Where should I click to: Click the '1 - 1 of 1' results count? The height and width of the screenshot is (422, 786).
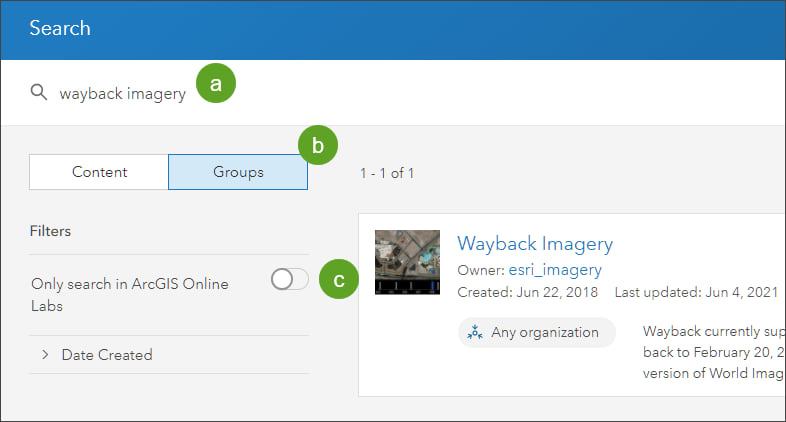387,173
